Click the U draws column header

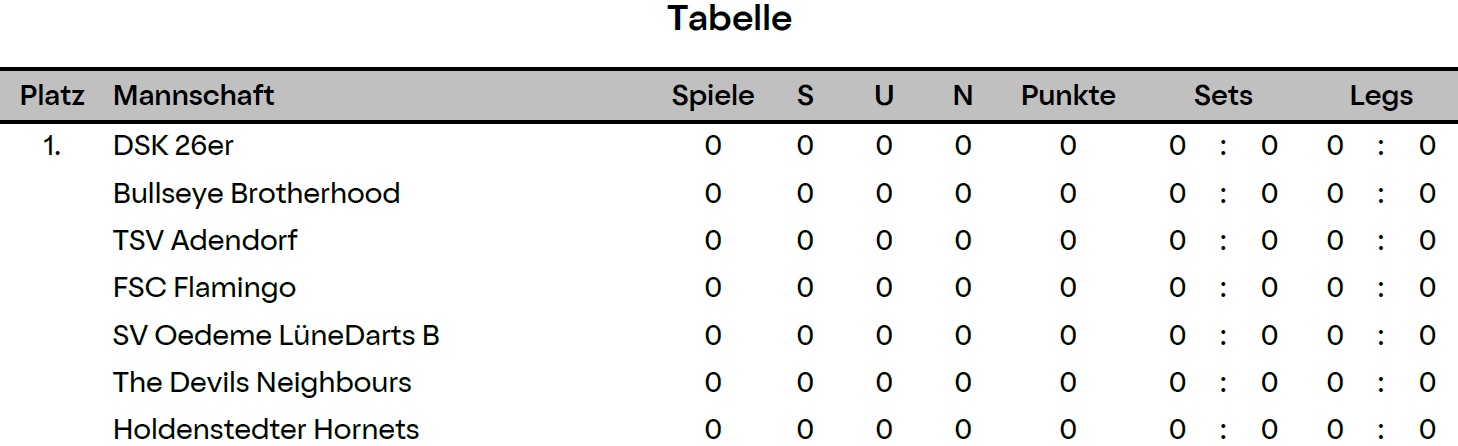pos(884,96)
